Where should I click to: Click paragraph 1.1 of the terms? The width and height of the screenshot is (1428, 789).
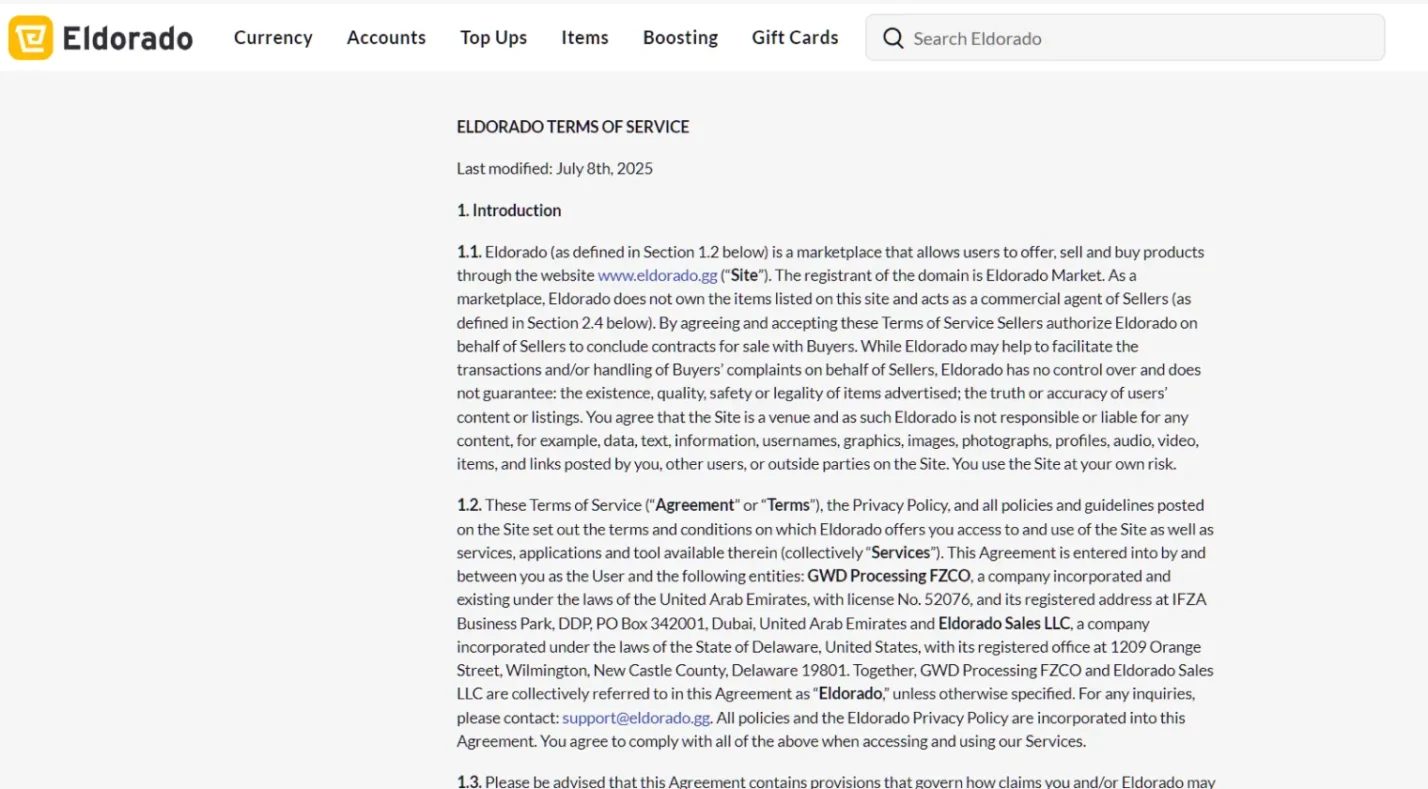pos(830,358)
